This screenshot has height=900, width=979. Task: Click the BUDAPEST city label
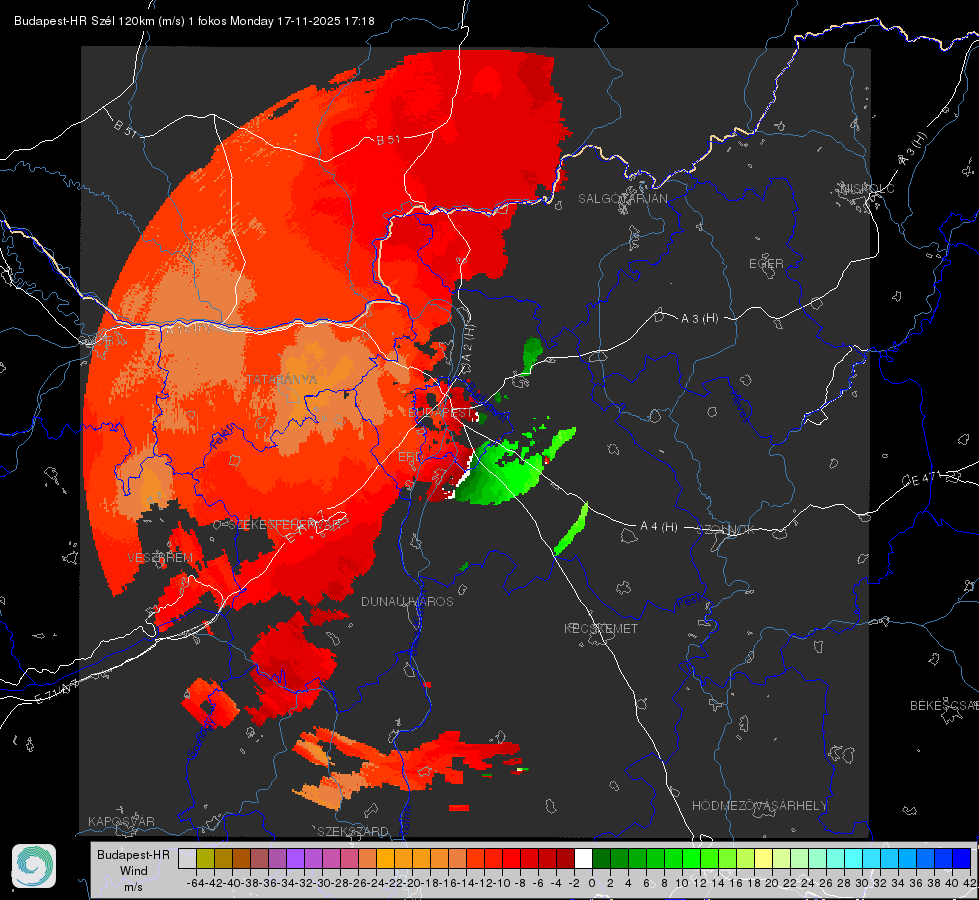click(x=440, y=413)
